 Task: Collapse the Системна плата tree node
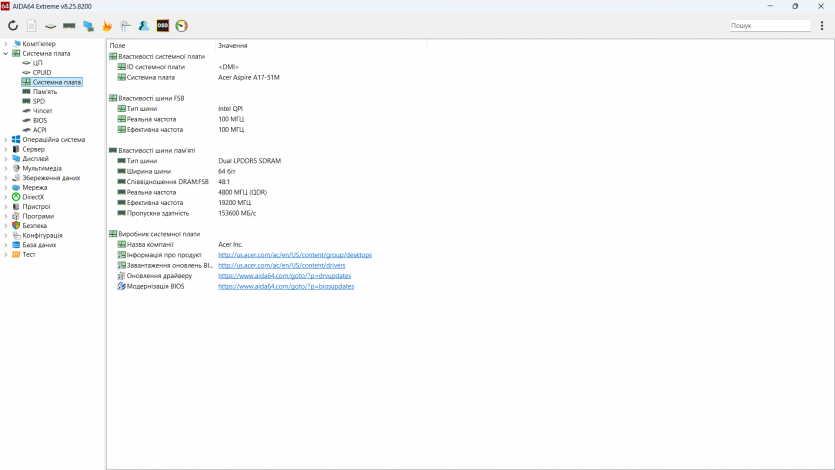5,53
